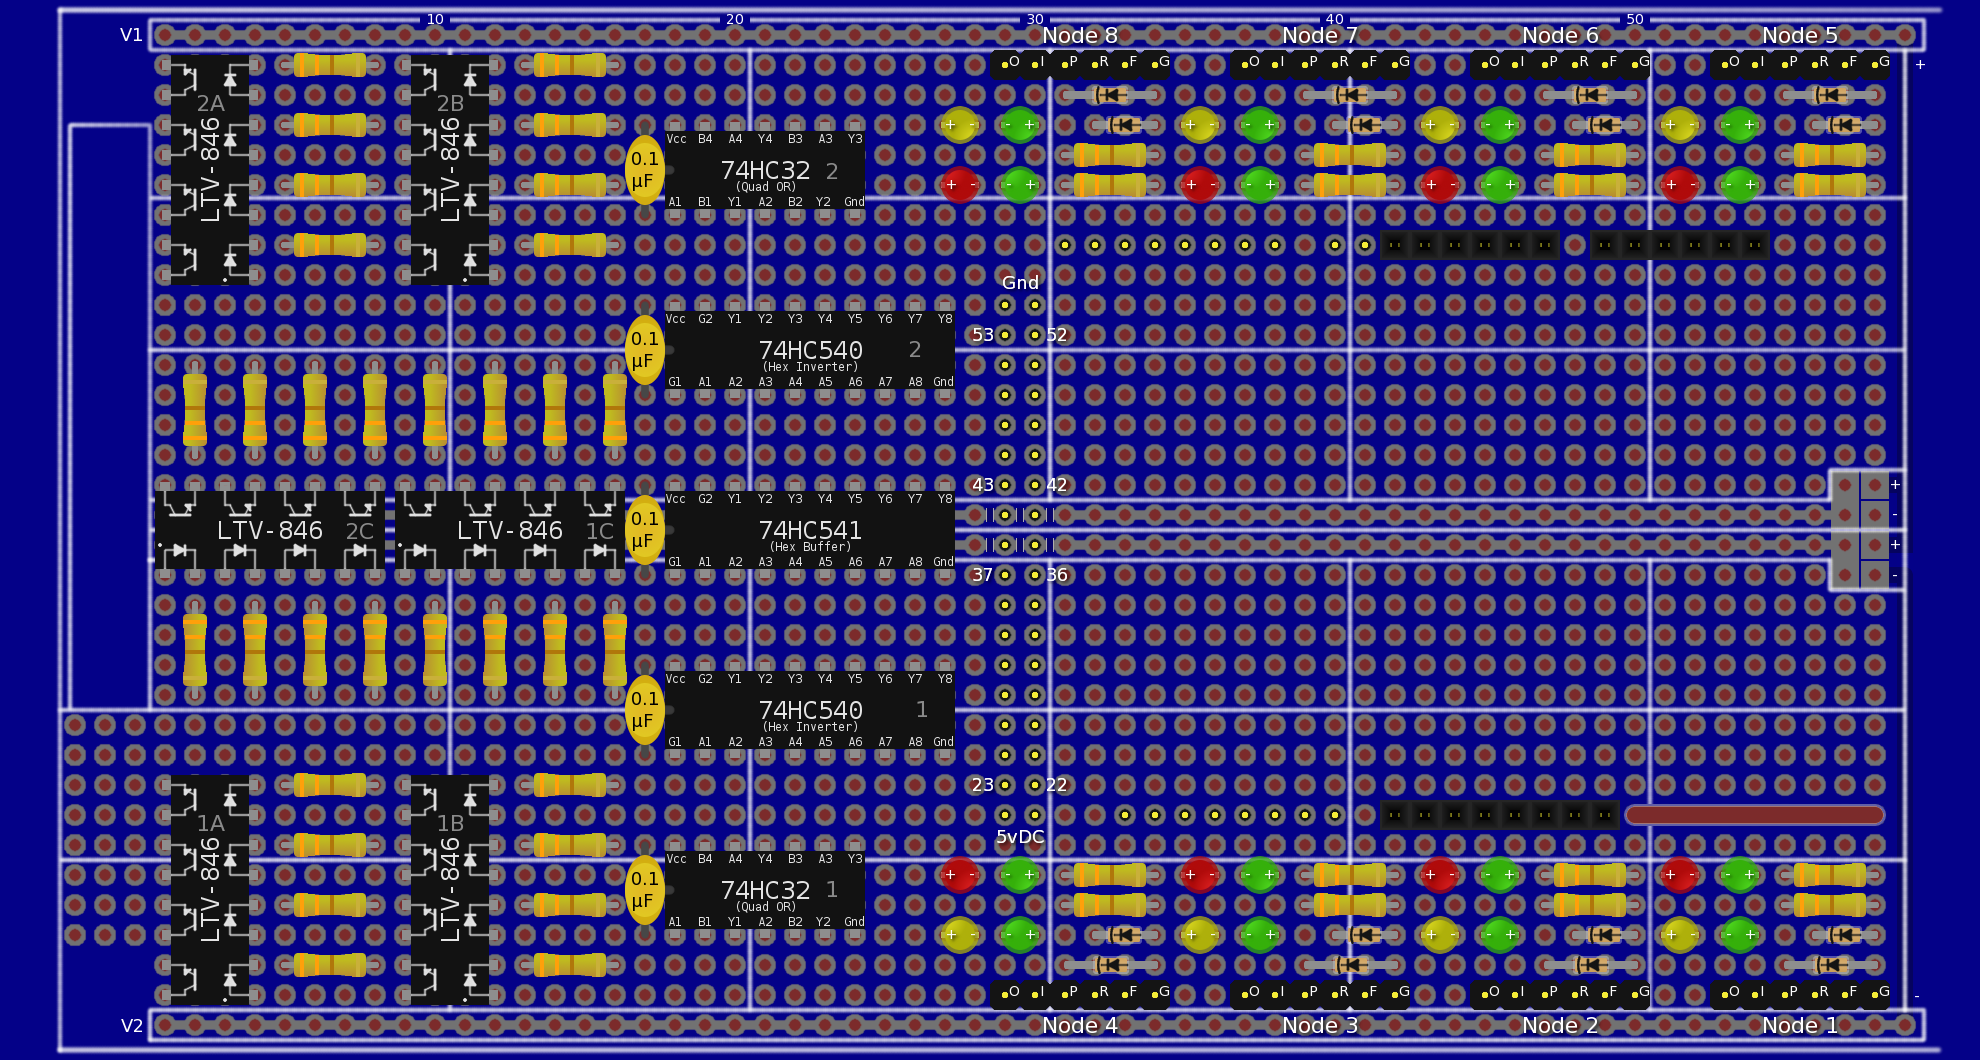This screenshot has width=1980, height=1060.
Task: Click the yellow LED below Node 7
Action: tap(1200, 125)
